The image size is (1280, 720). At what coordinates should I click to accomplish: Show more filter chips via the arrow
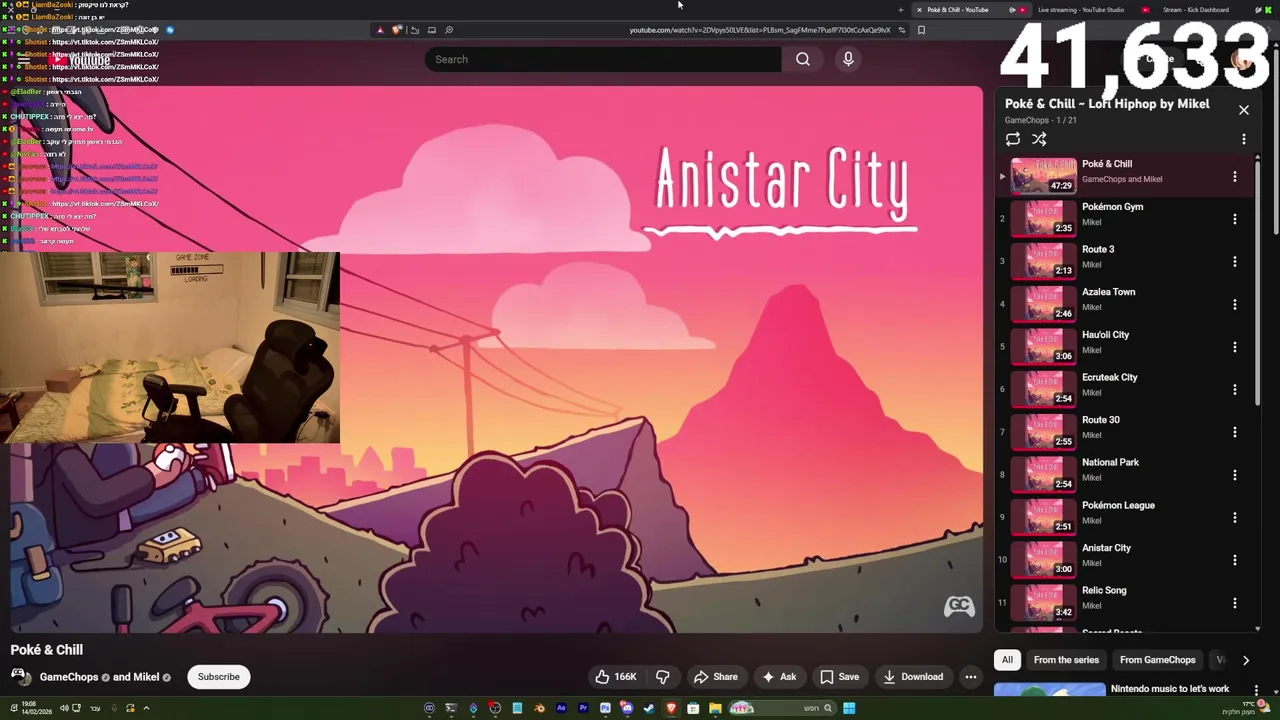tap(1246, 660)
